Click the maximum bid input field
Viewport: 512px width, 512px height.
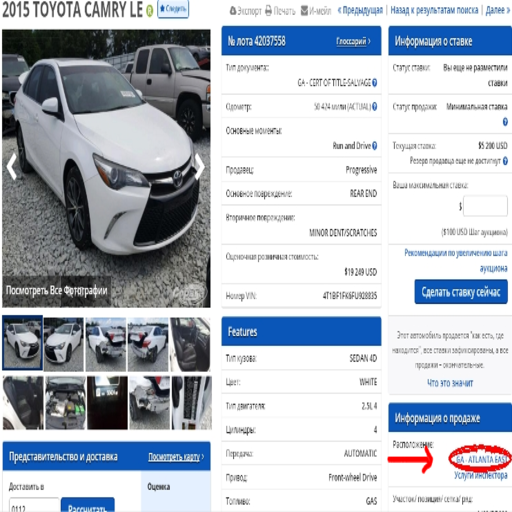pos(485,206)
